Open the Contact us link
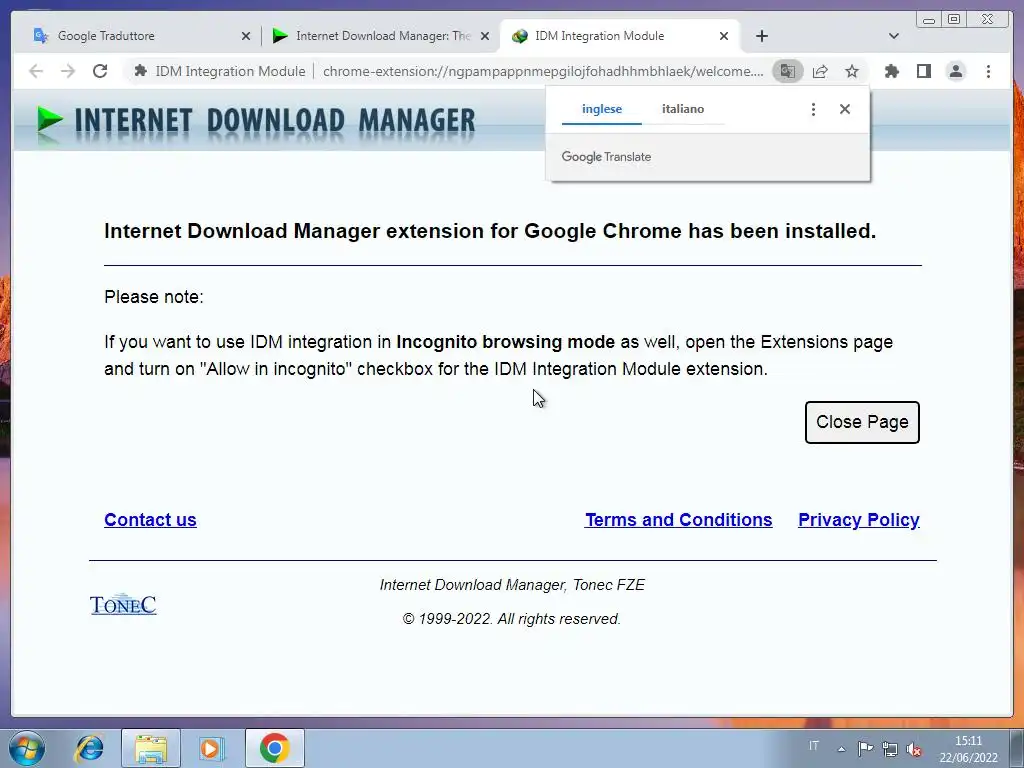Image resolution: width=1024 pixels, height=768 pixels. point(150,520)
